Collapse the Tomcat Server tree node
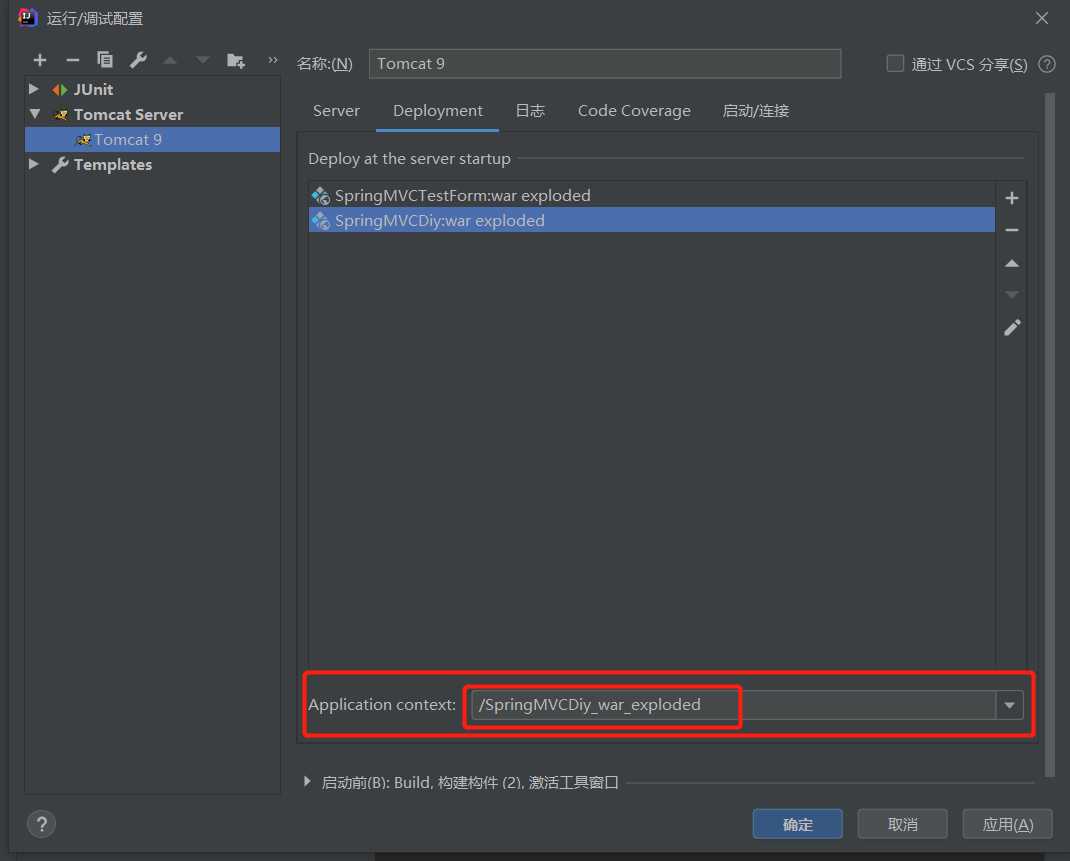This screenshot has height=861, width=1070. [x=35, y=114]
